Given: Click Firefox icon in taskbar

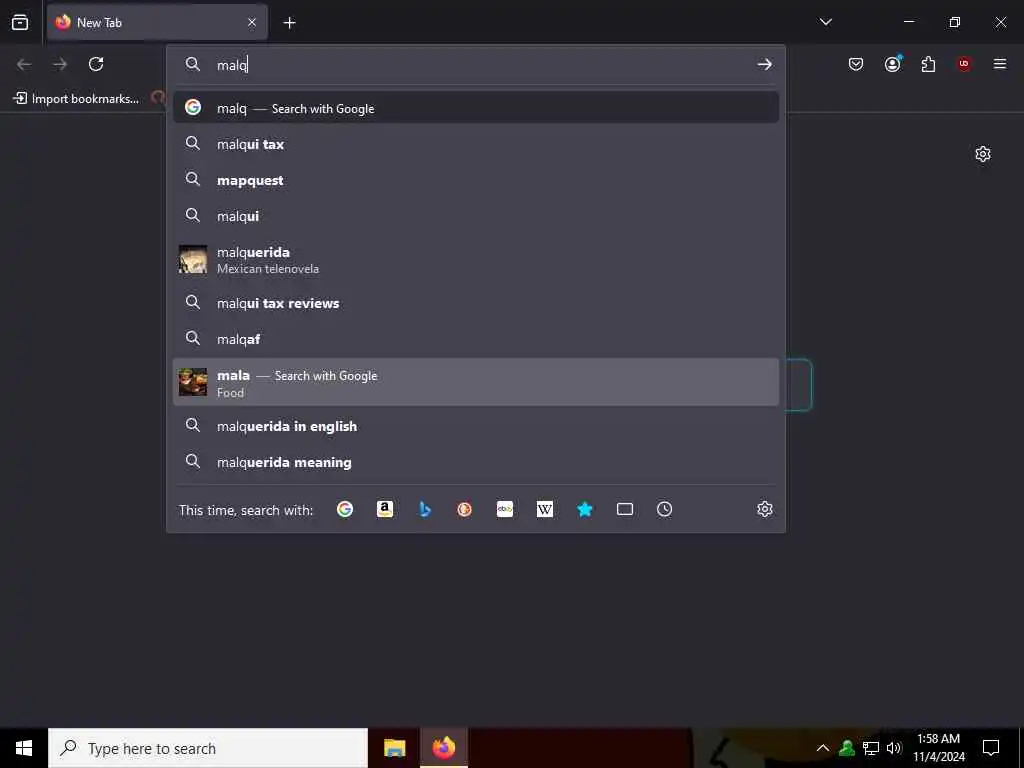Looking at the screenshot, I should 444,748.
